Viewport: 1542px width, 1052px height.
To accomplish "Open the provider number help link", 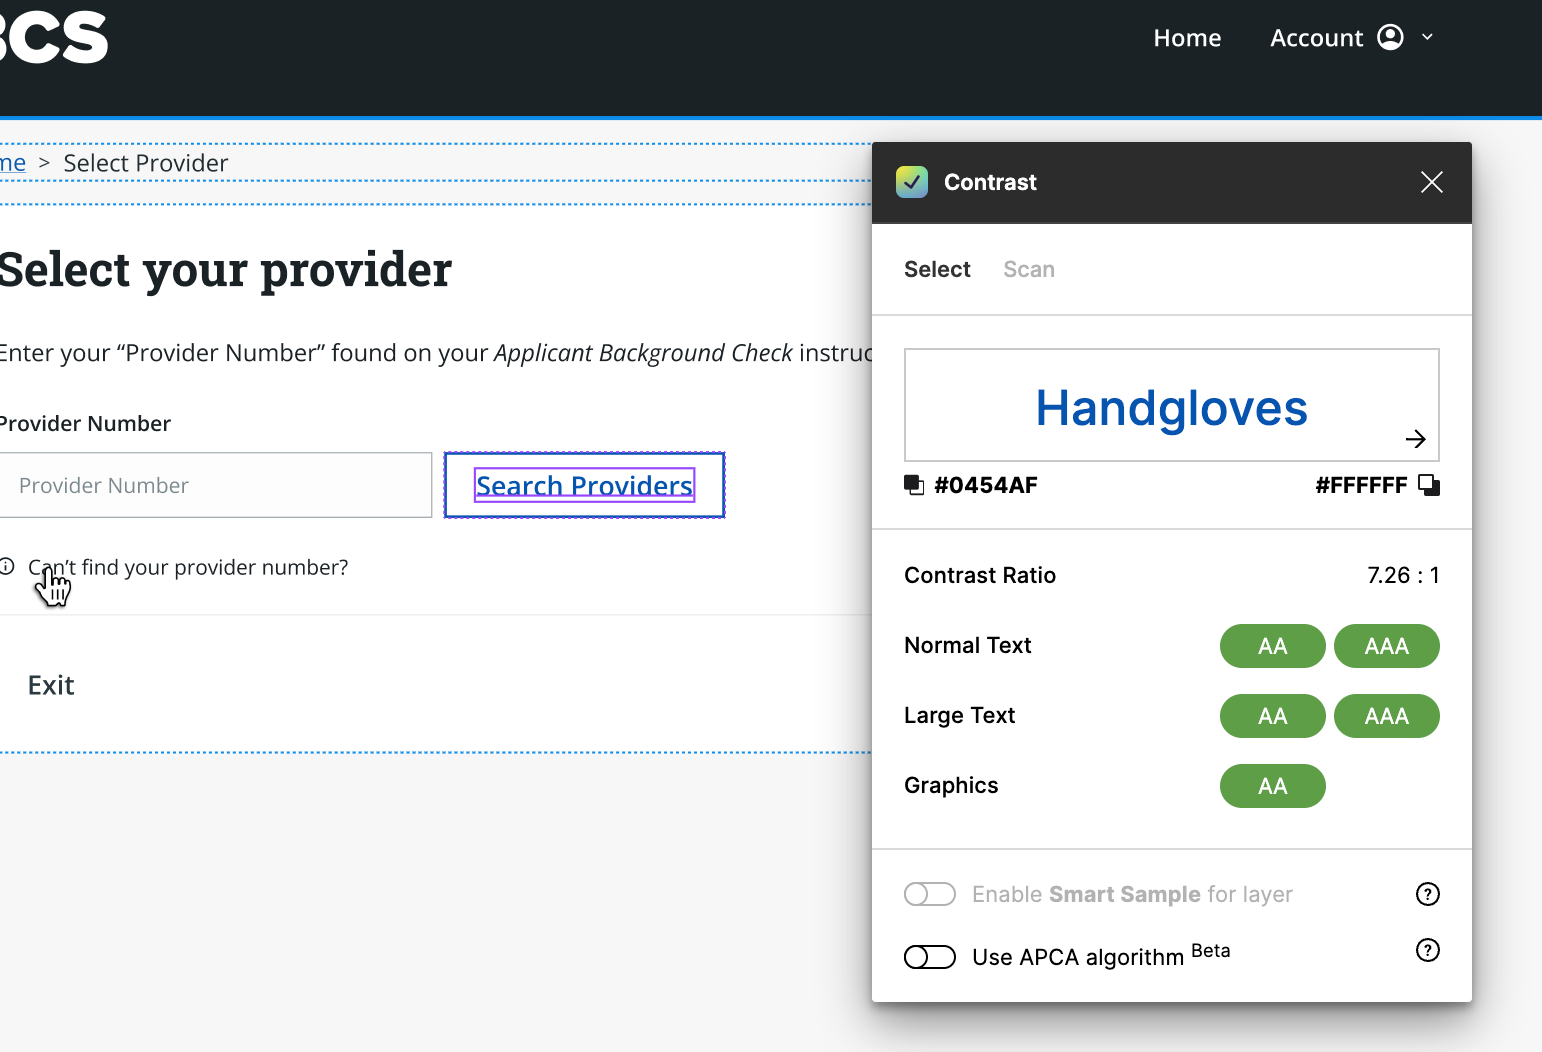I will [188, 567].
